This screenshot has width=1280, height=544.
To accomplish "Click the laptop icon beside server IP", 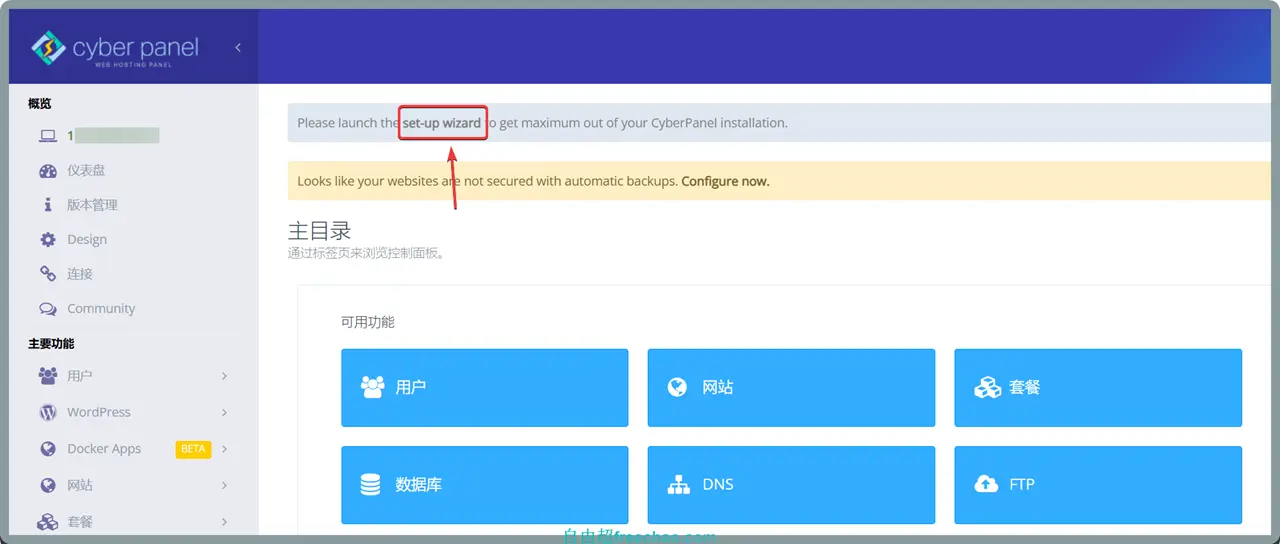I will [x=48, y=136].
